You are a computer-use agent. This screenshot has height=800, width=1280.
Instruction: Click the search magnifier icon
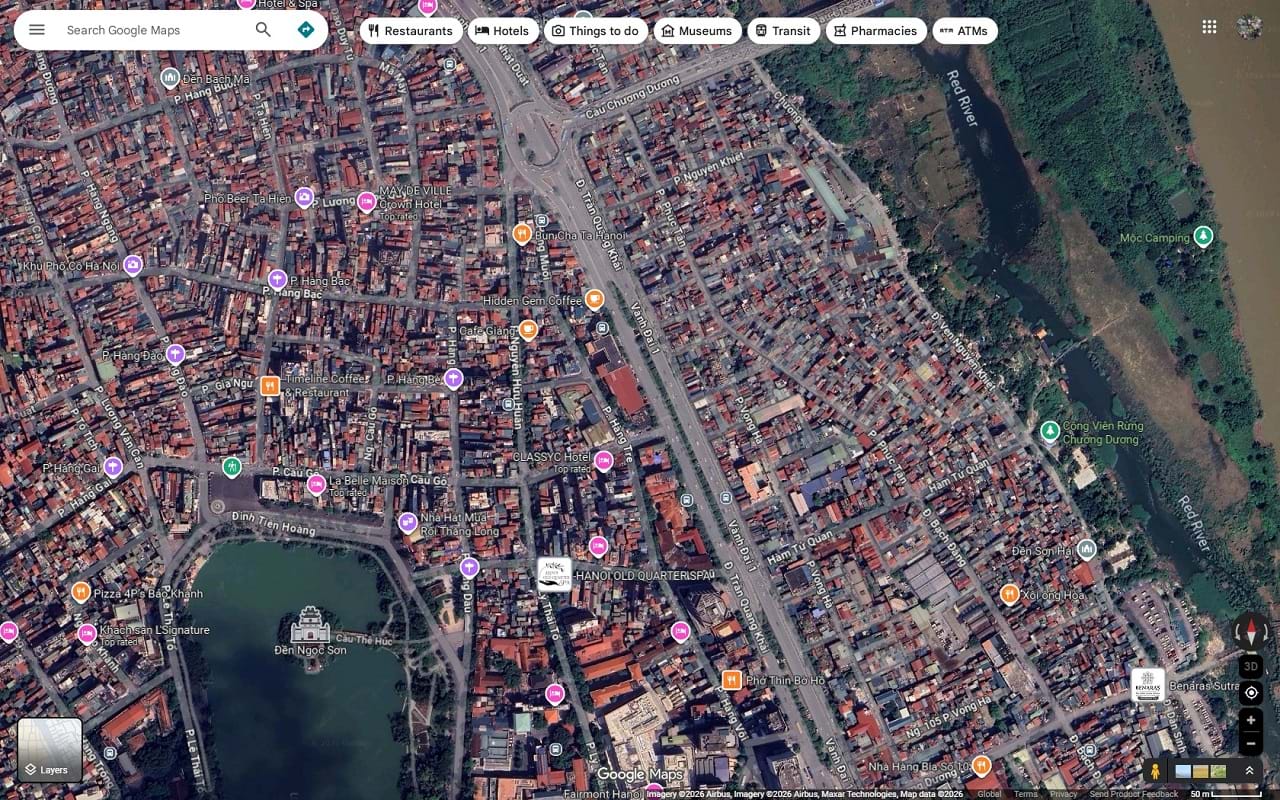(263, 30)
